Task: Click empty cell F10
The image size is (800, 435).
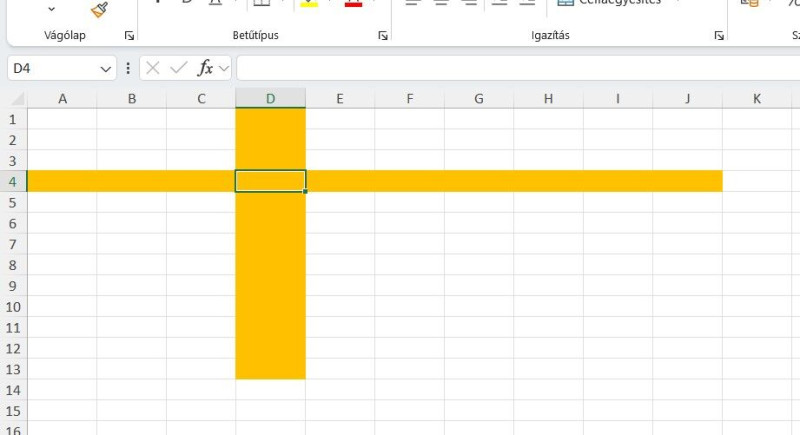Action: coord(410,307)
